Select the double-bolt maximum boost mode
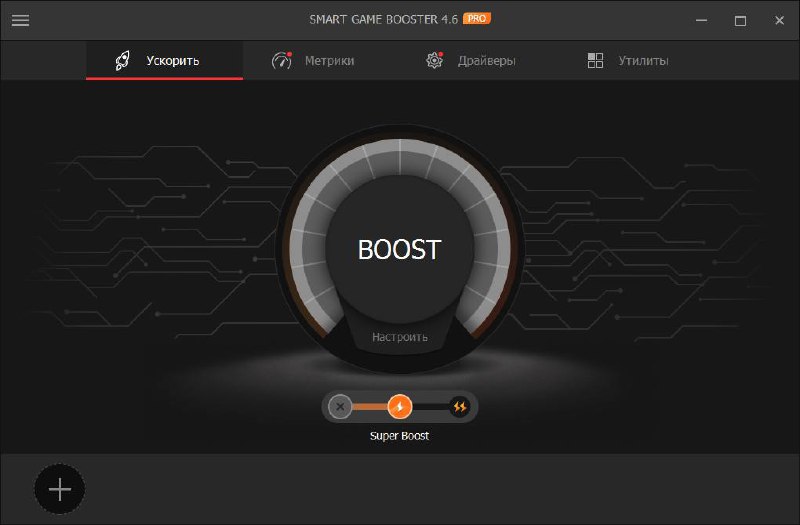 coord(460,407)
